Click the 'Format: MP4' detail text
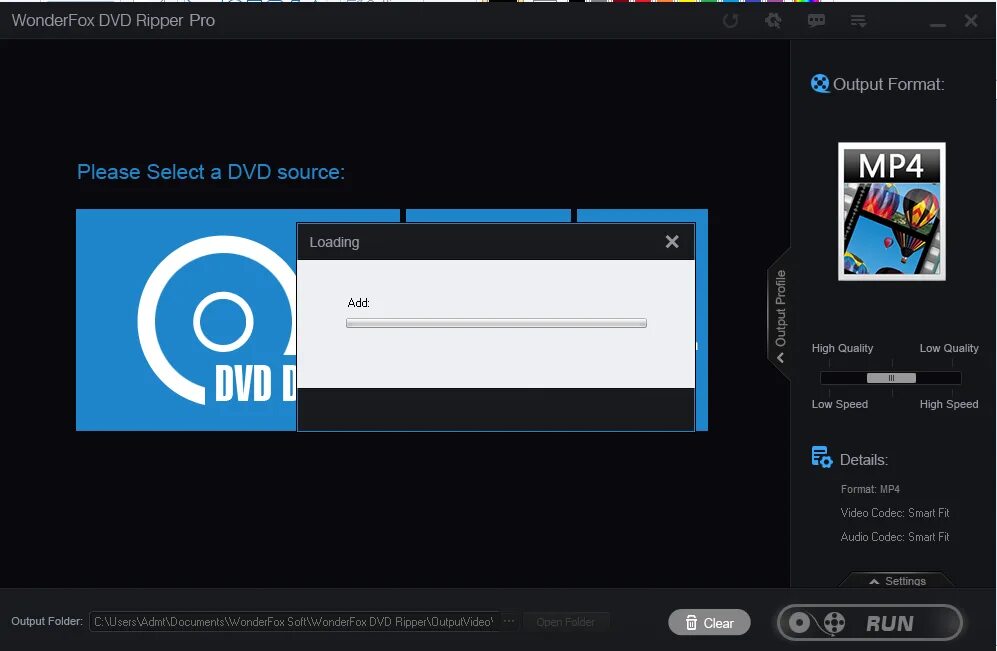This screenshot has width=997, height=651. (x=870, y=489)
